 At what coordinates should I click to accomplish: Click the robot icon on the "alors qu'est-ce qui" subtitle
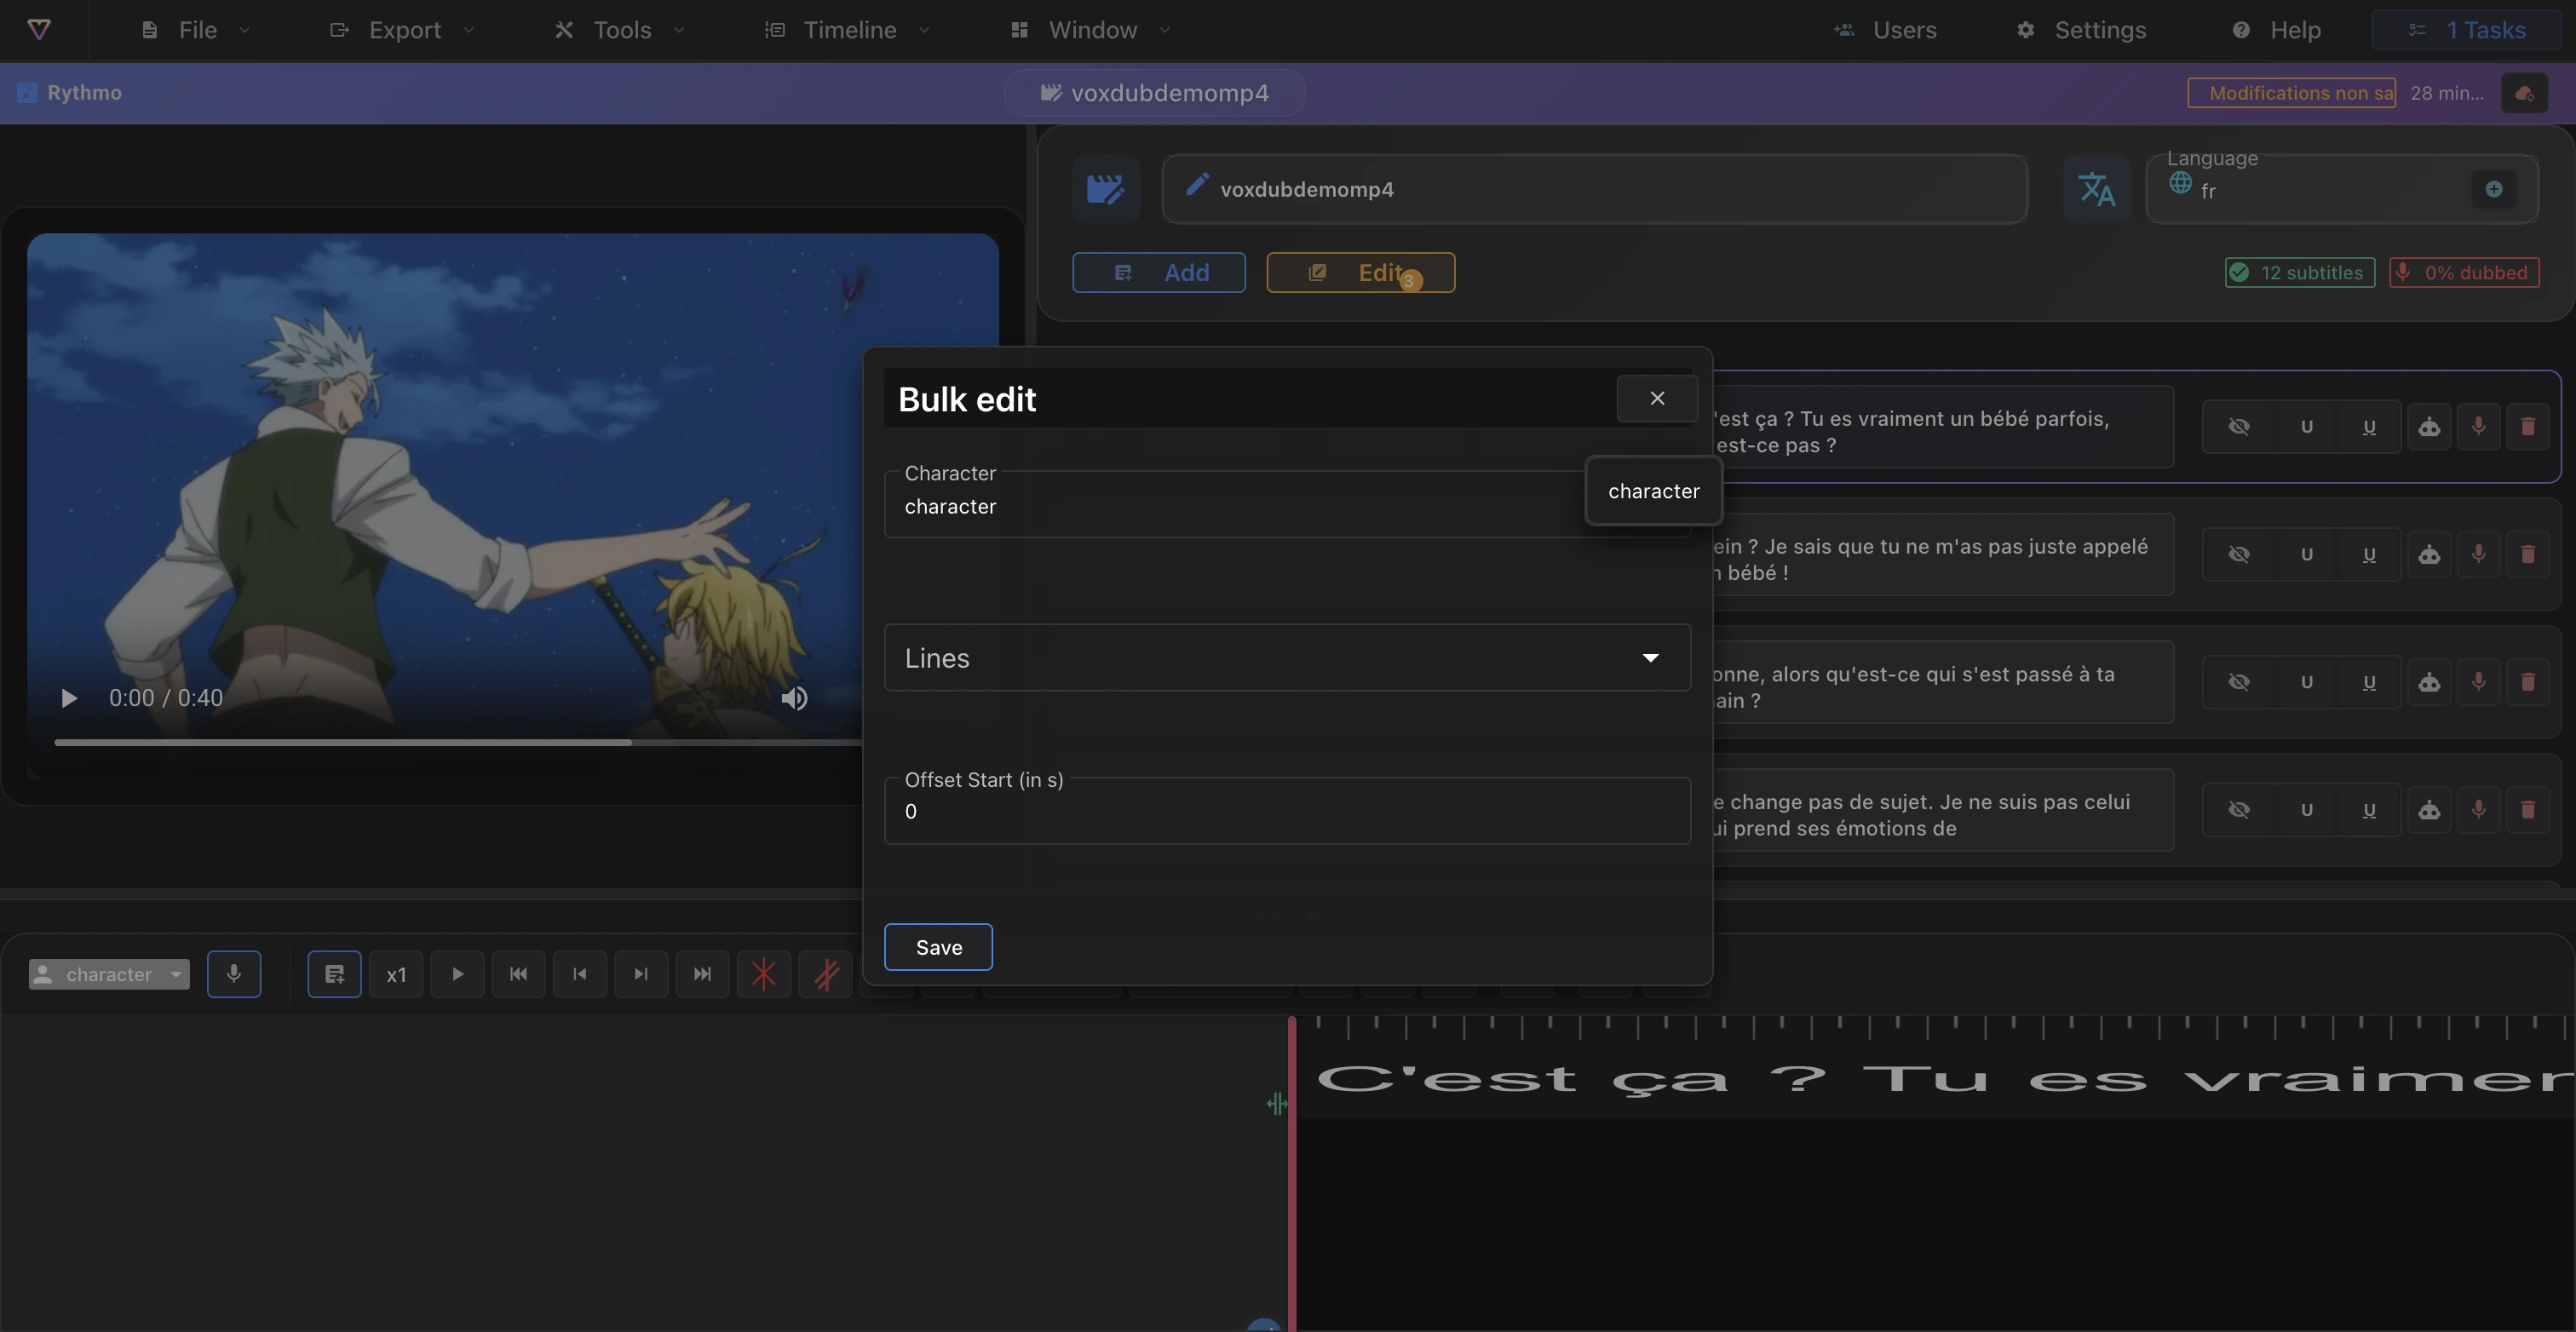pyautogui.click(x=2429, y=682)
